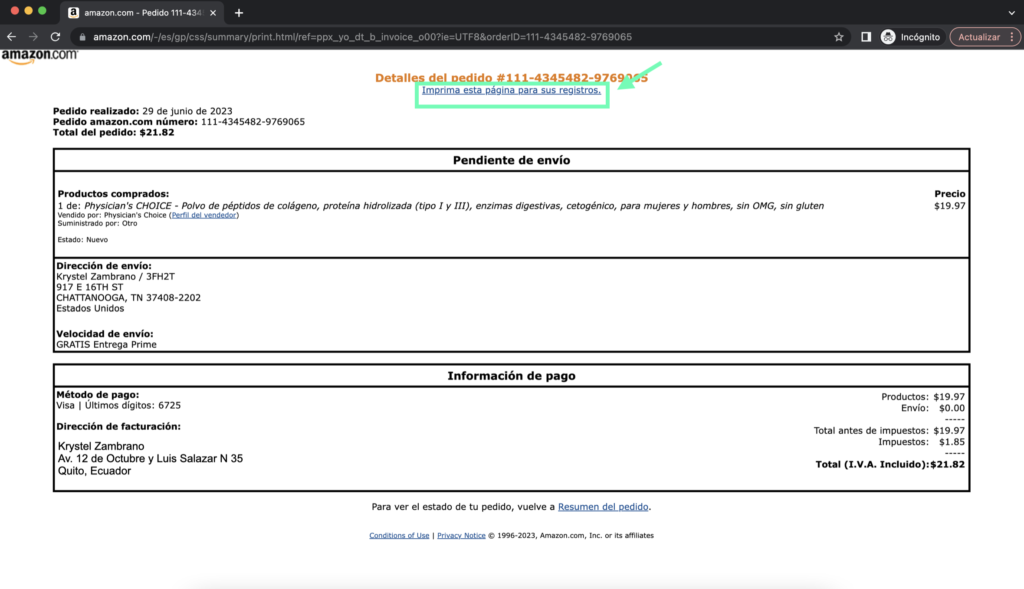This screenshot has height=589, width=1024.
Task: Open the Chrome three-dot menu
Action: coord(1014,37)
